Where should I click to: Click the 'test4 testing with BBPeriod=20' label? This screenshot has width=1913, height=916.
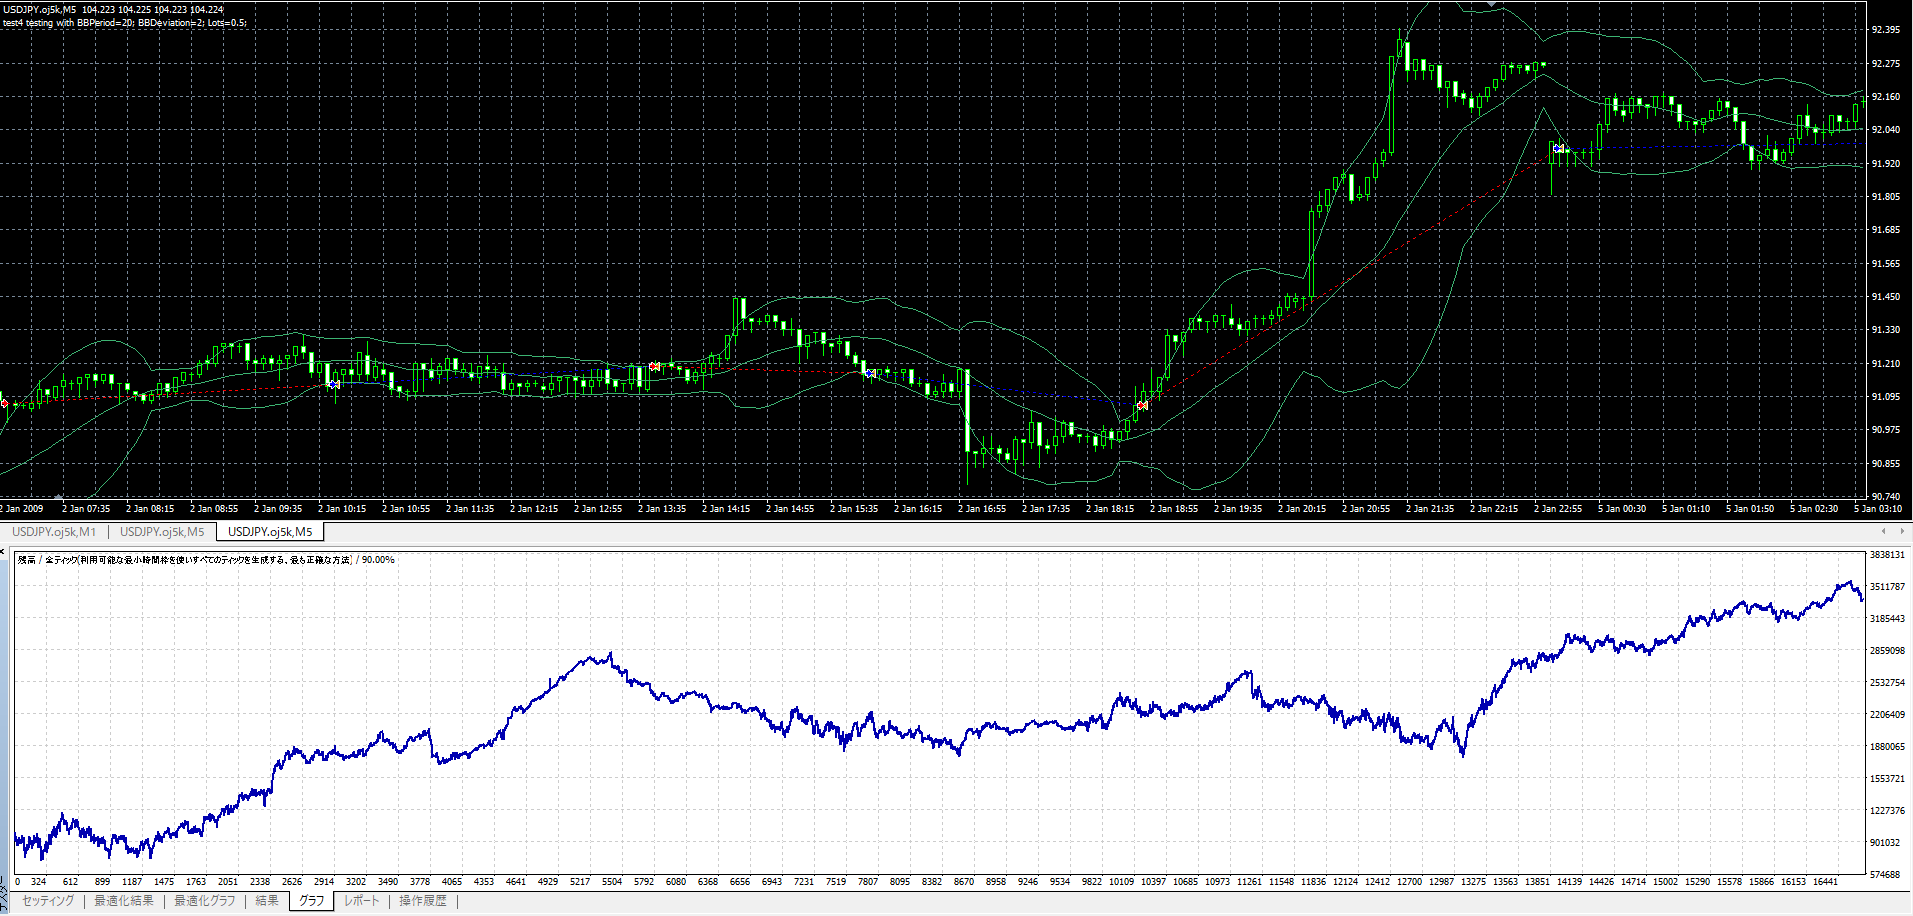point(125,23)
